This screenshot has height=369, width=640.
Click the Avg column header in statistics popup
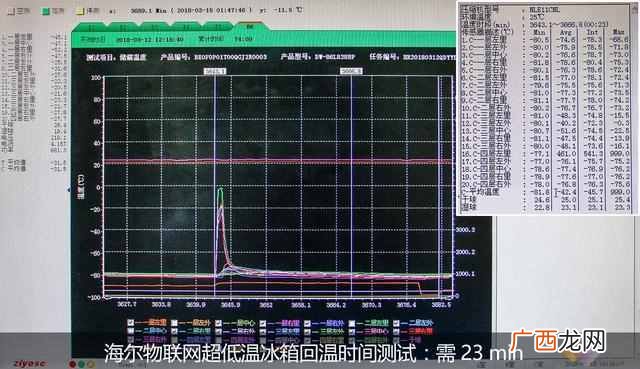point(566,32)
